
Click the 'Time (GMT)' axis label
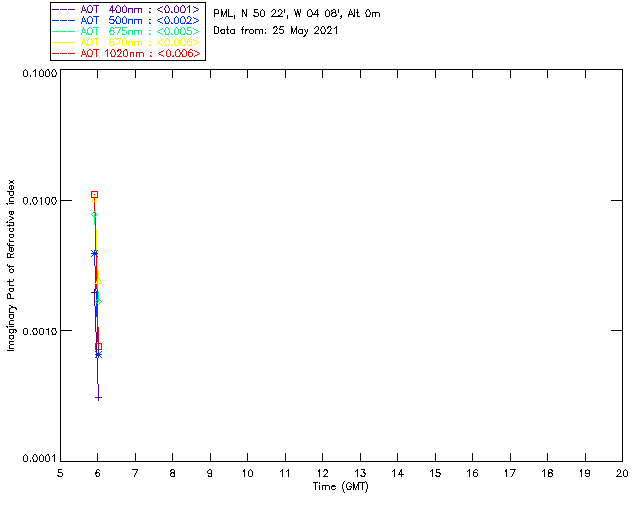340,487
